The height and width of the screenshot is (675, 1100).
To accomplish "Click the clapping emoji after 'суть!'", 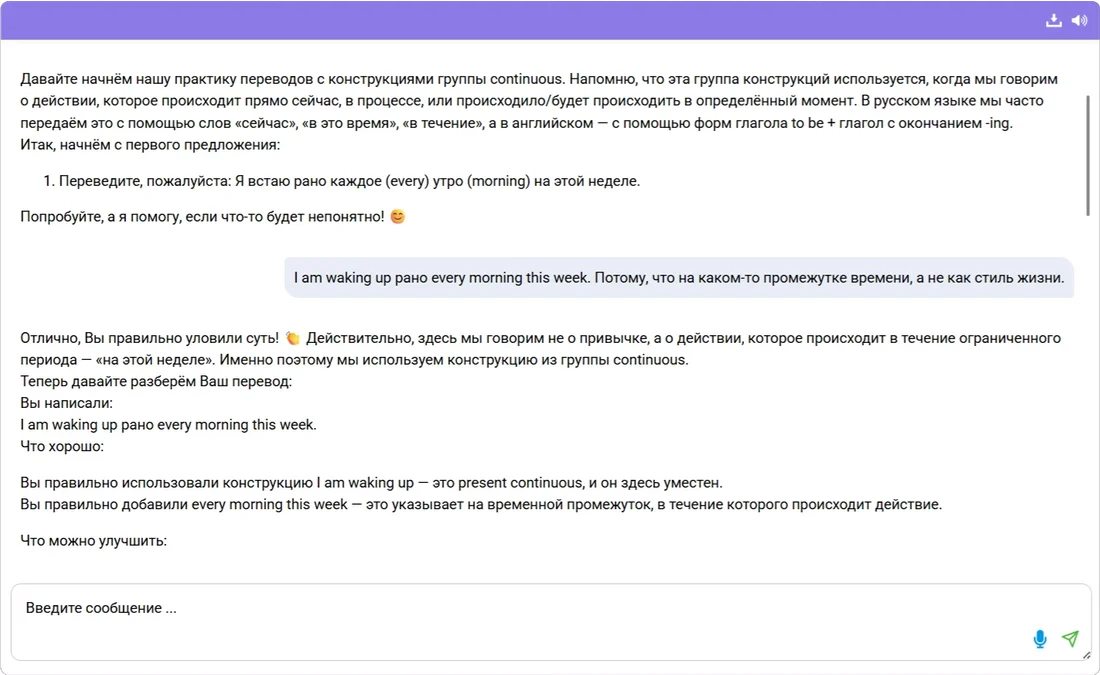I will 293,338.
